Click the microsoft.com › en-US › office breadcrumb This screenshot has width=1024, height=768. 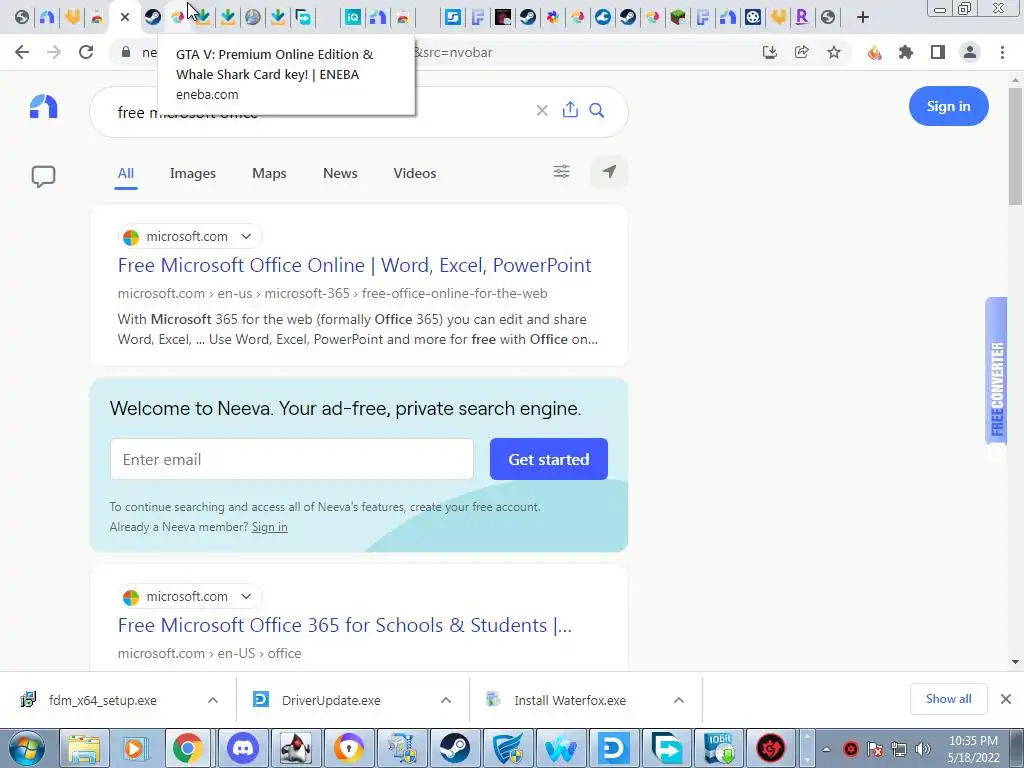point(210,653)
